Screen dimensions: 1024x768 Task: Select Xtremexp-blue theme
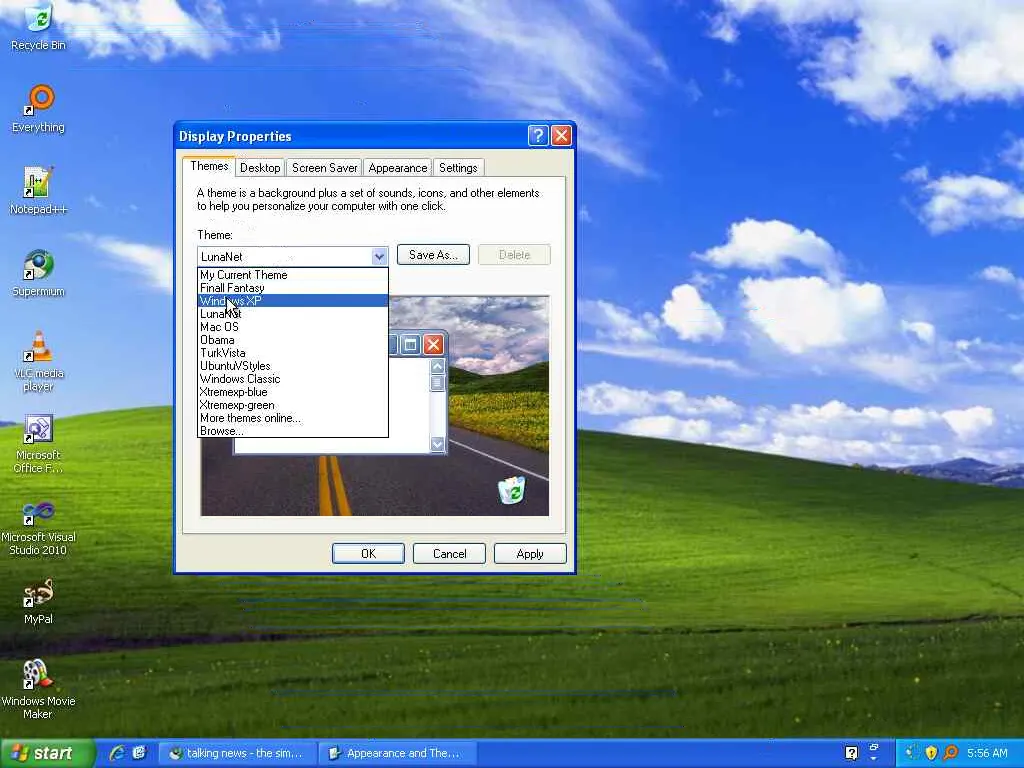[293, 392]
